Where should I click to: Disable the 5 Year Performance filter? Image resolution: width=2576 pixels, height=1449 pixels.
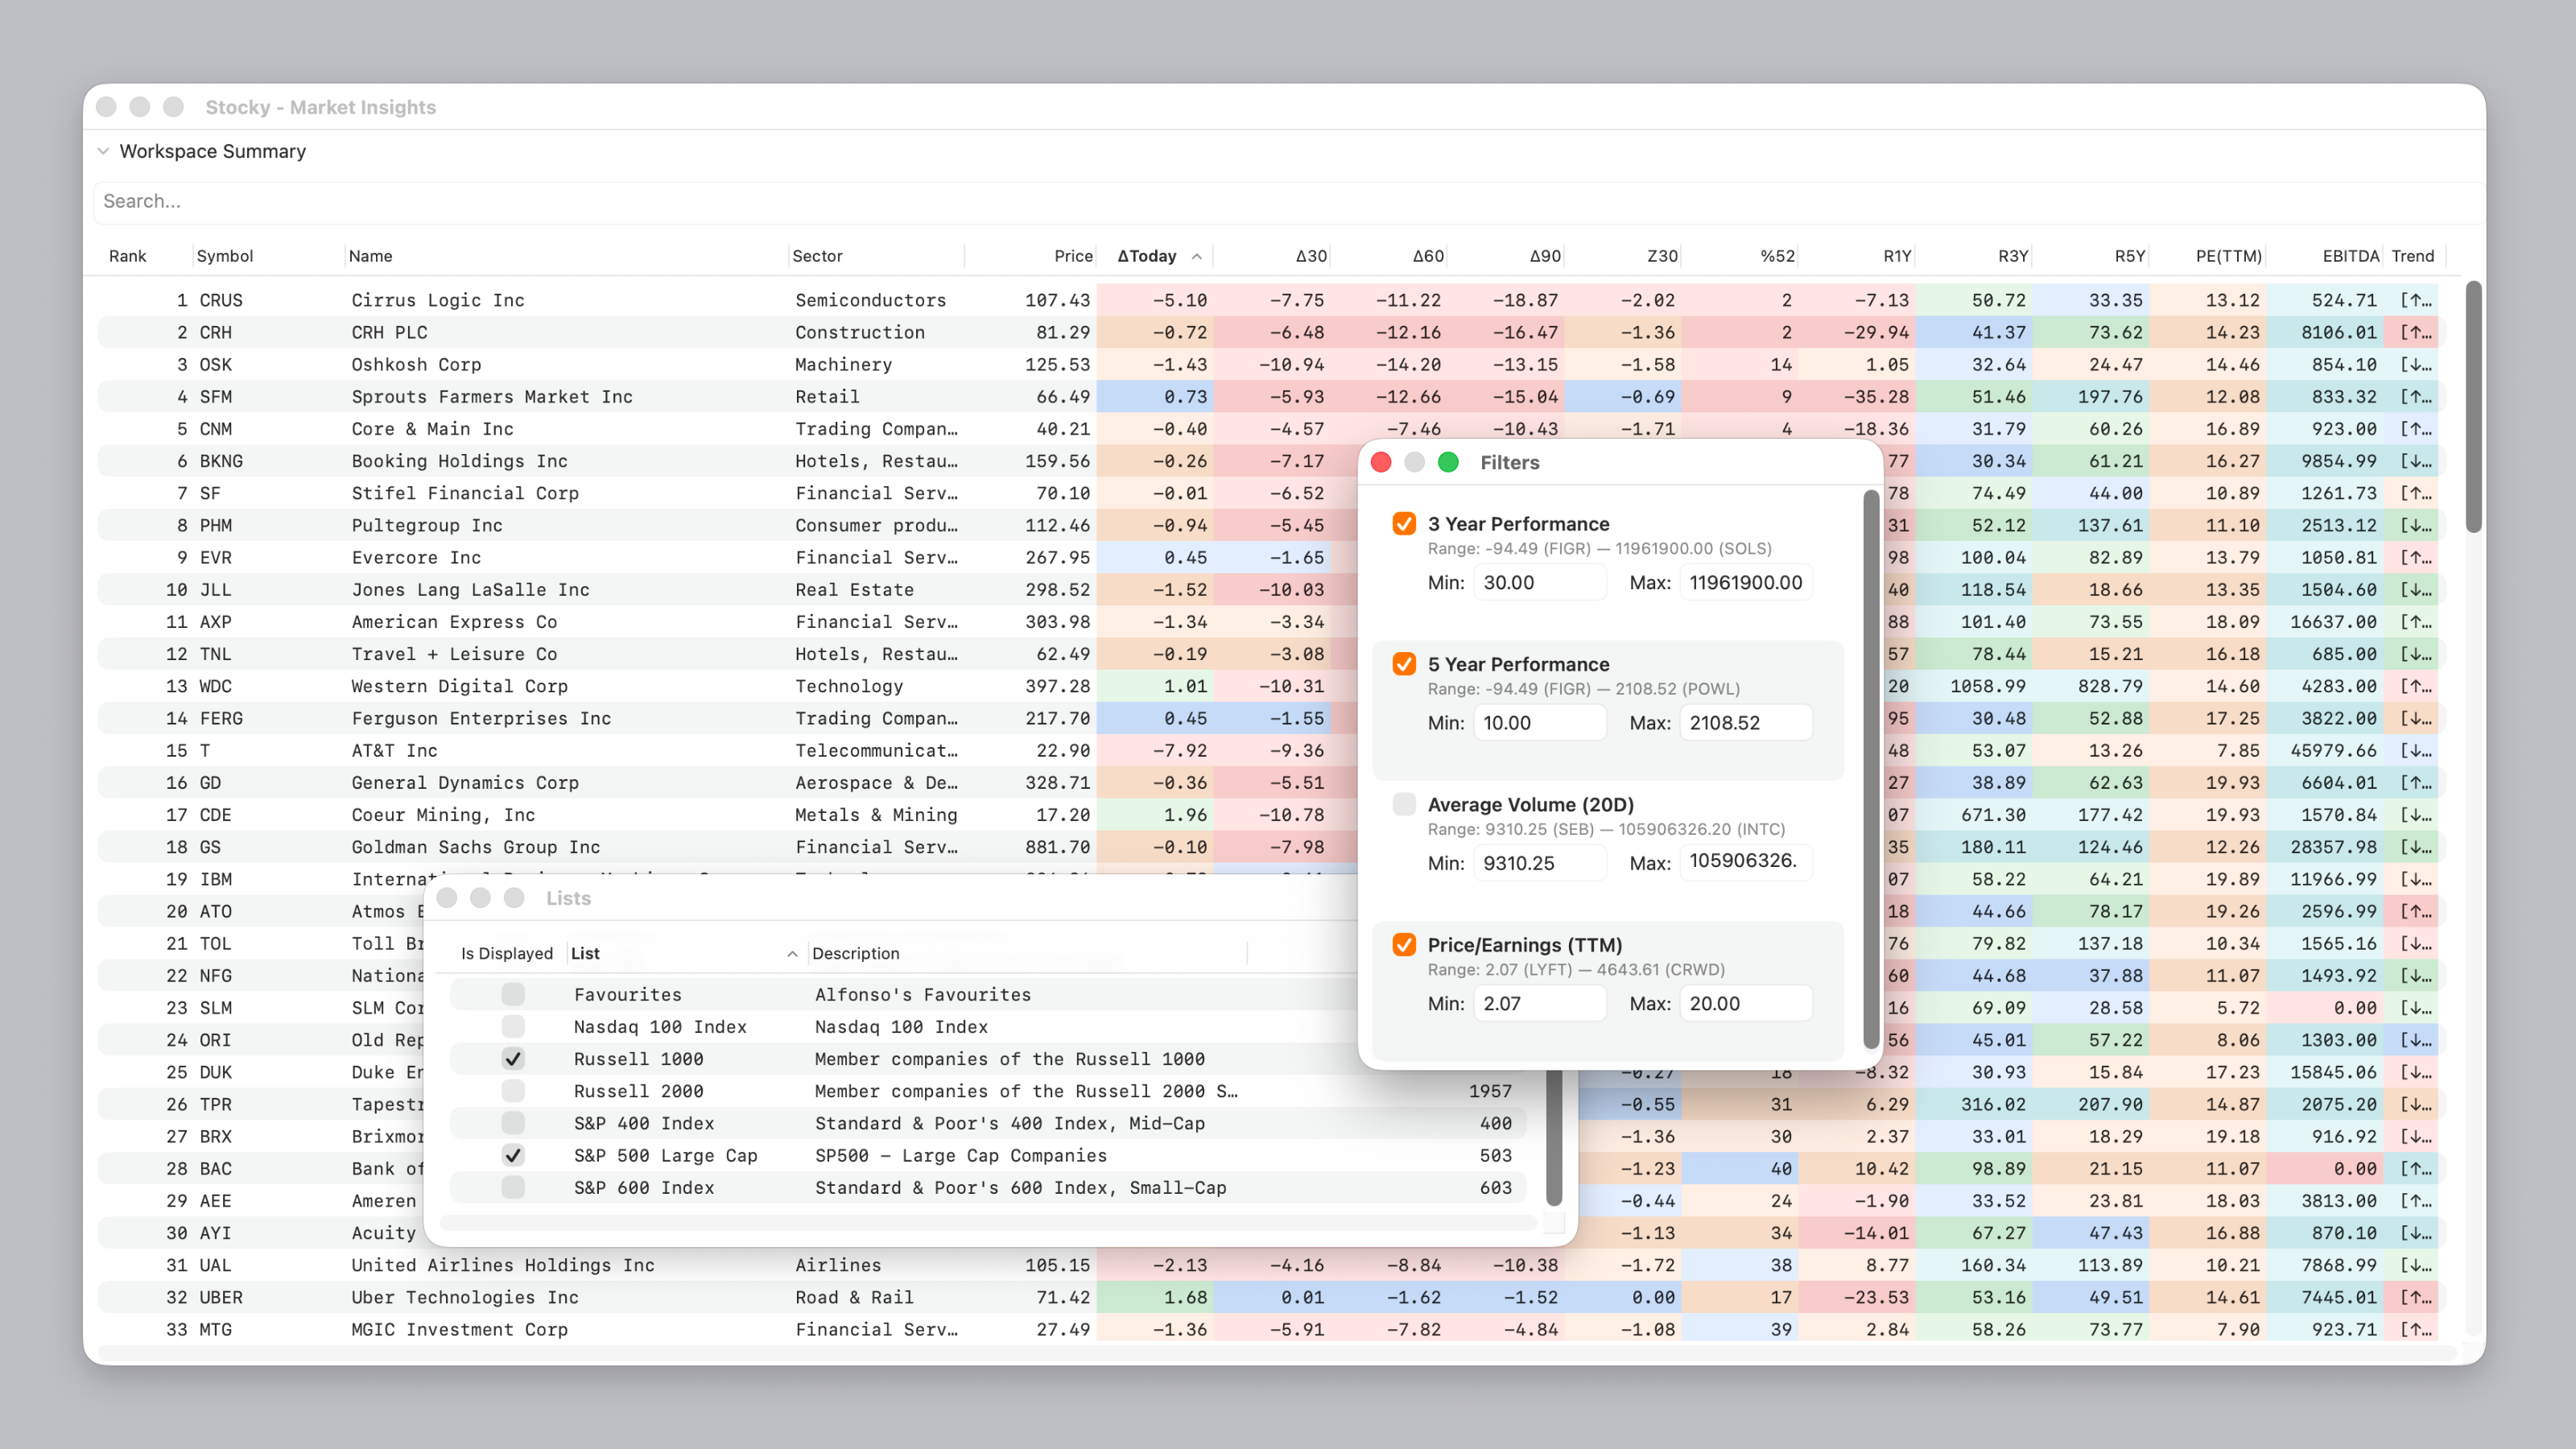[1404, 664]
